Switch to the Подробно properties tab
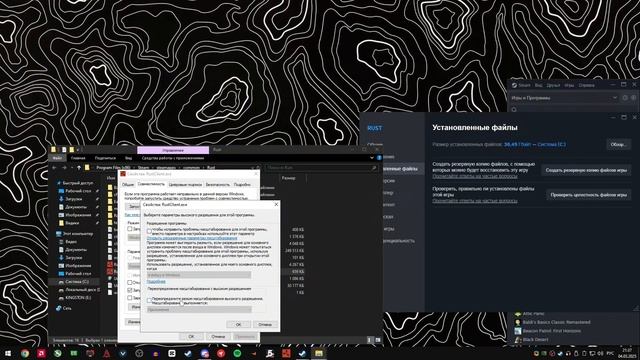Image resolution: width=640 pixels, height=360 pixels. coord(242,185)
